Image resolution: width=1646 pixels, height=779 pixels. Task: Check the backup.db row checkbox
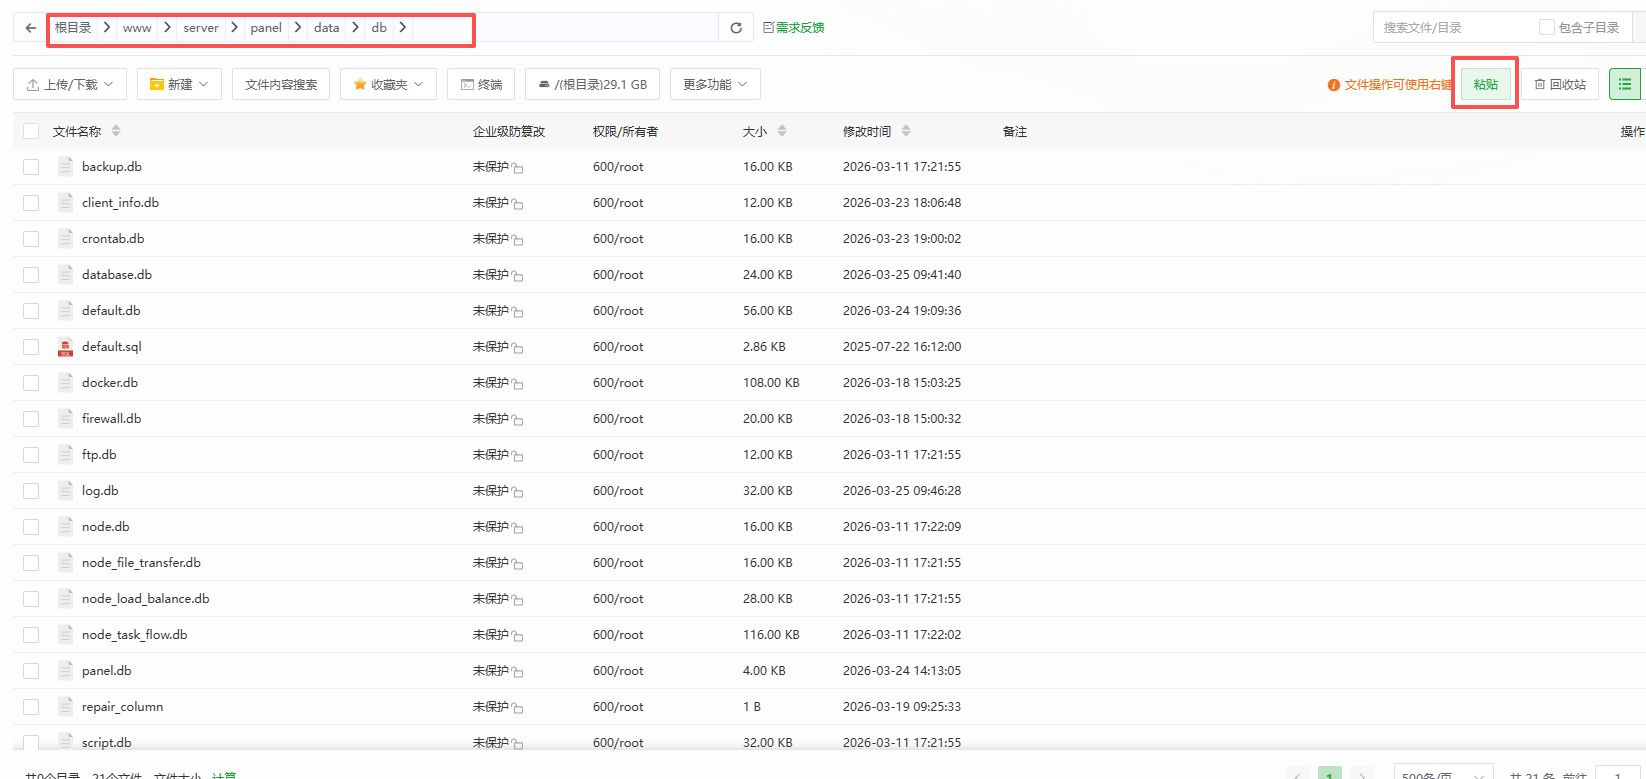pos(31,167)
